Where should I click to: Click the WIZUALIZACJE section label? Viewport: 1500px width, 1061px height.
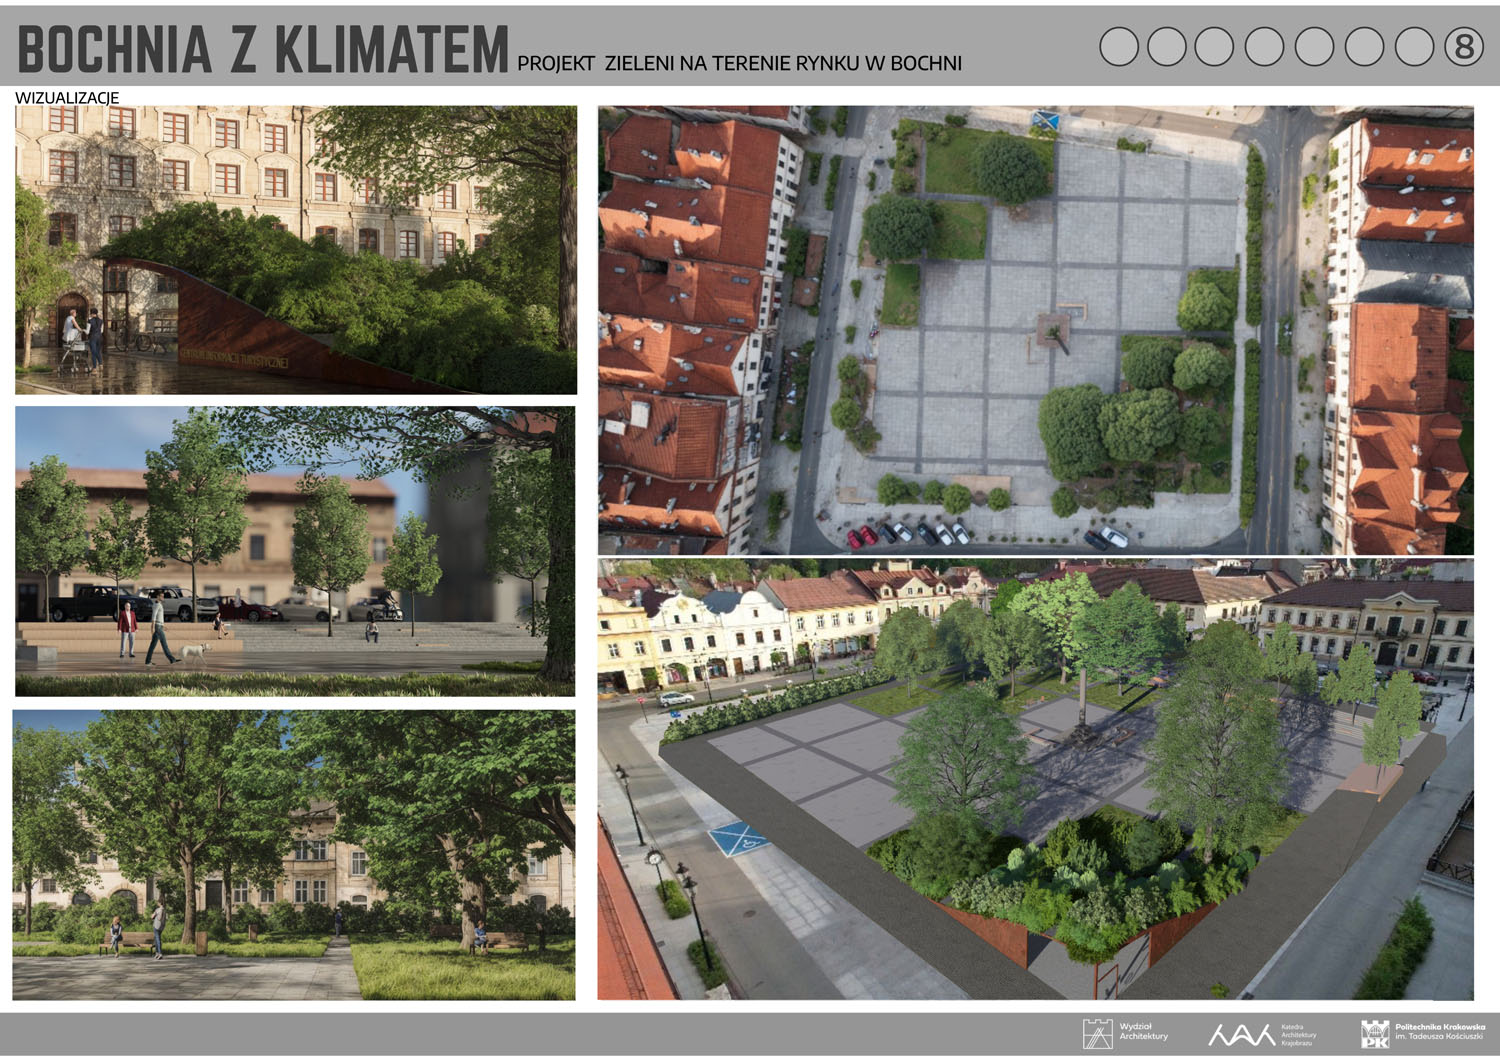point(67,98)
